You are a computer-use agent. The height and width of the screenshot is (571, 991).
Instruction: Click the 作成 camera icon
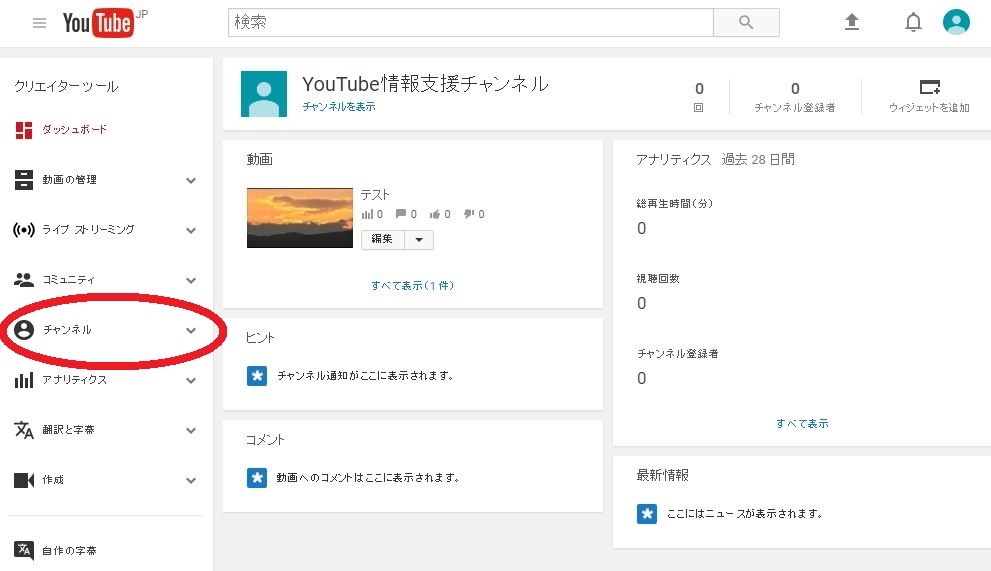tap(24, 480)
